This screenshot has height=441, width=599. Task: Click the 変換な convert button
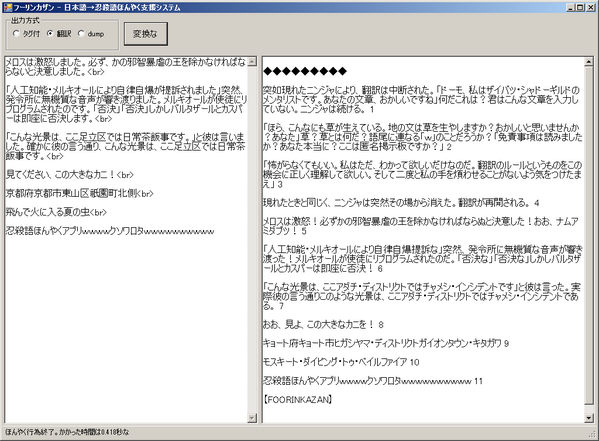[146, 34]
